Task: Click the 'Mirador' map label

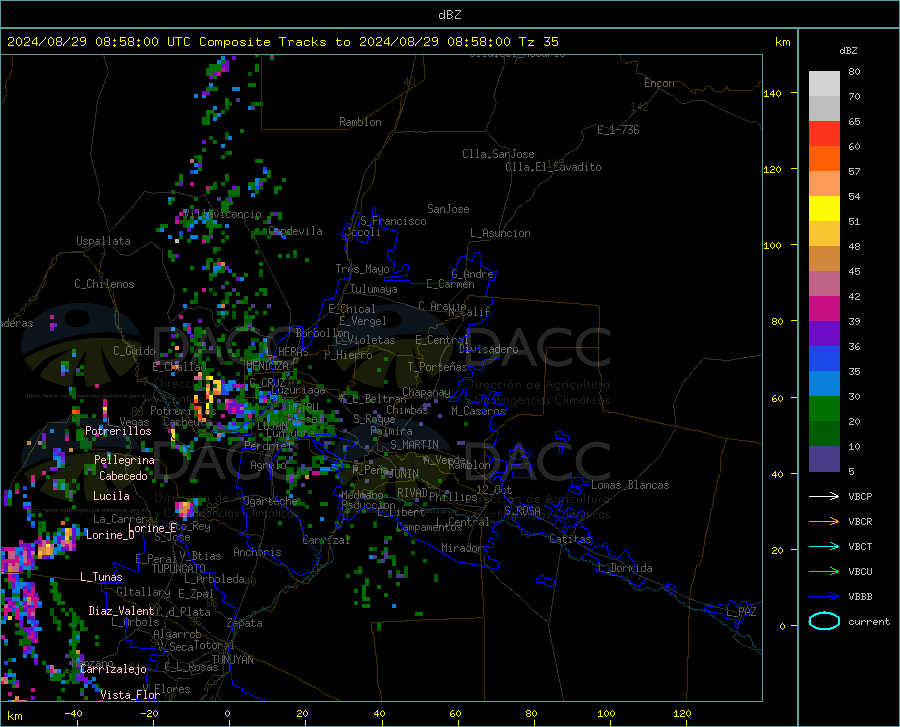Action: coord(462,548)
